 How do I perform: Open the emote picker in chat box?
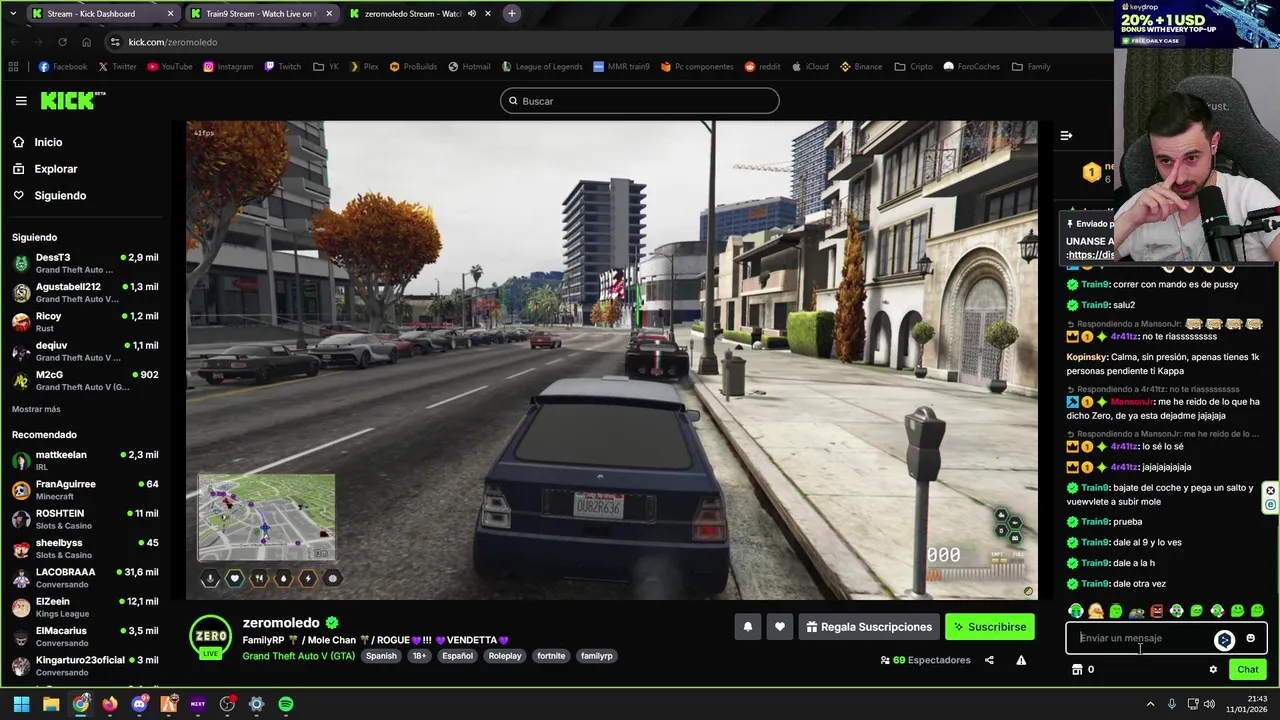(1250, 638)
